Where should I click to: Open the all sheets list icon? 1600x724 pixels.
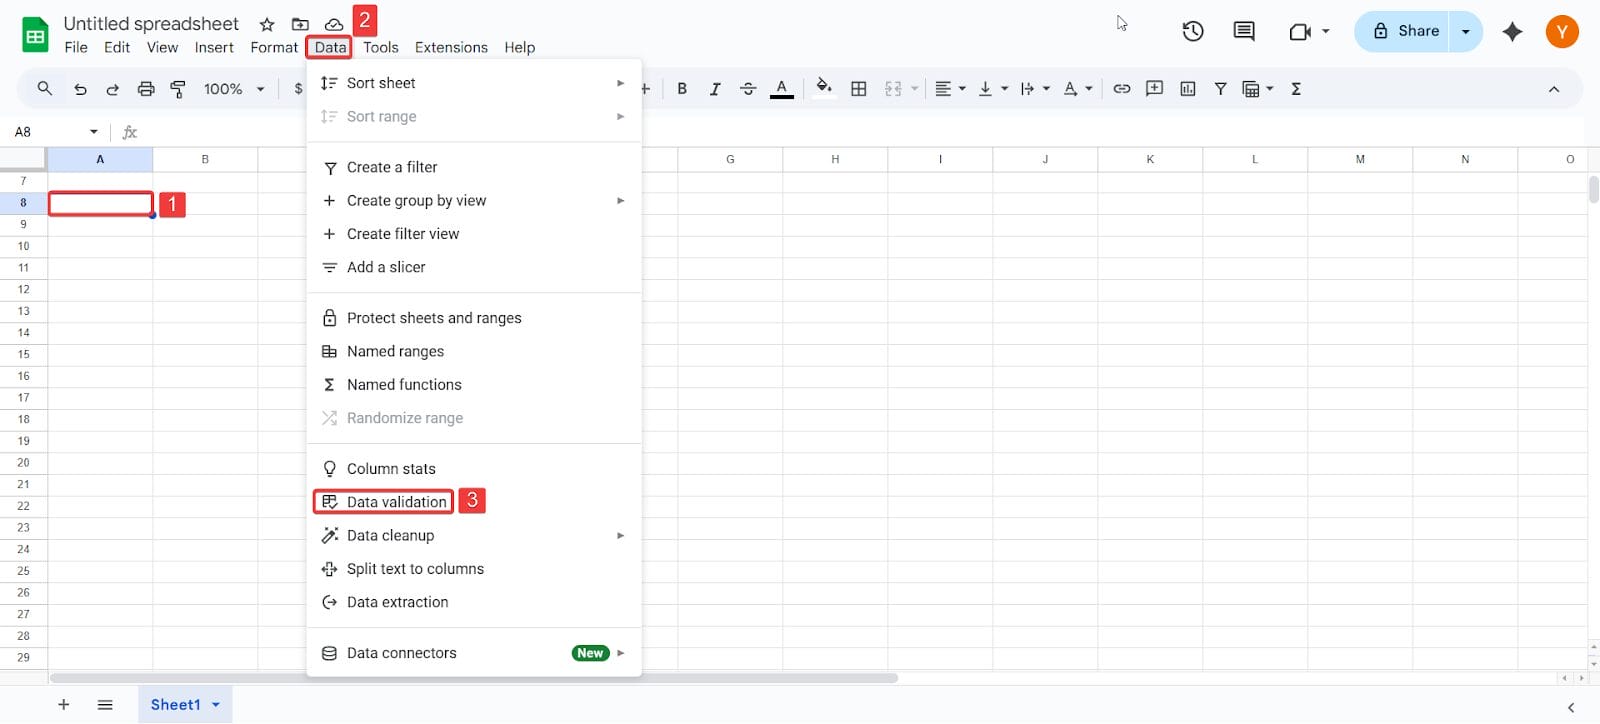[x=105, y=704]
